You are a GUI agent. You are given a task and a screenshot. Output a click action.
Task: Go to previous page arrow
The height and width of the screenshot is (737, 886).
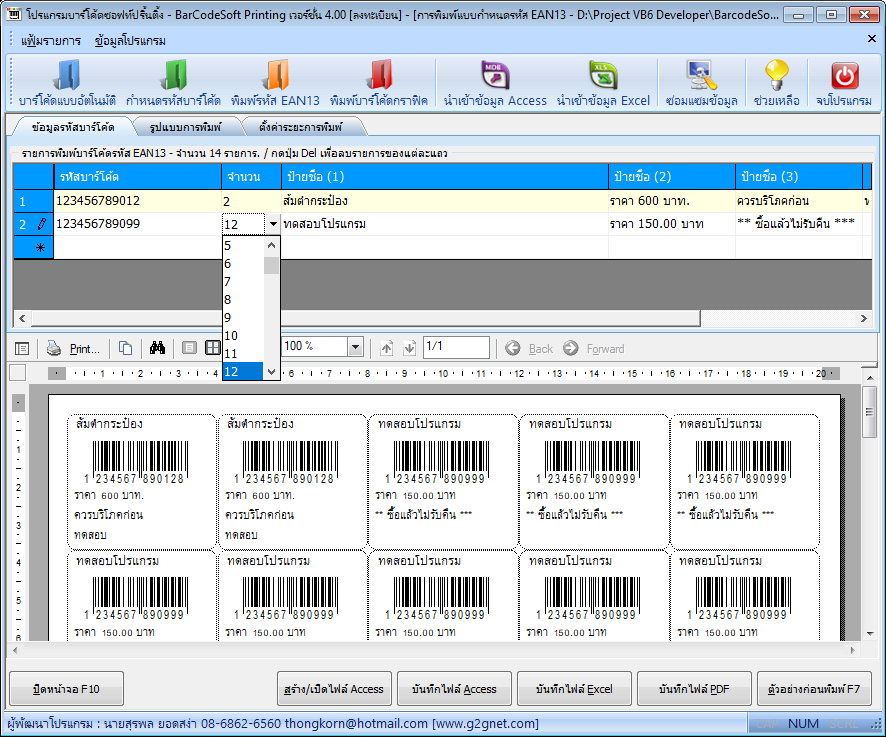tap(386, 348)
